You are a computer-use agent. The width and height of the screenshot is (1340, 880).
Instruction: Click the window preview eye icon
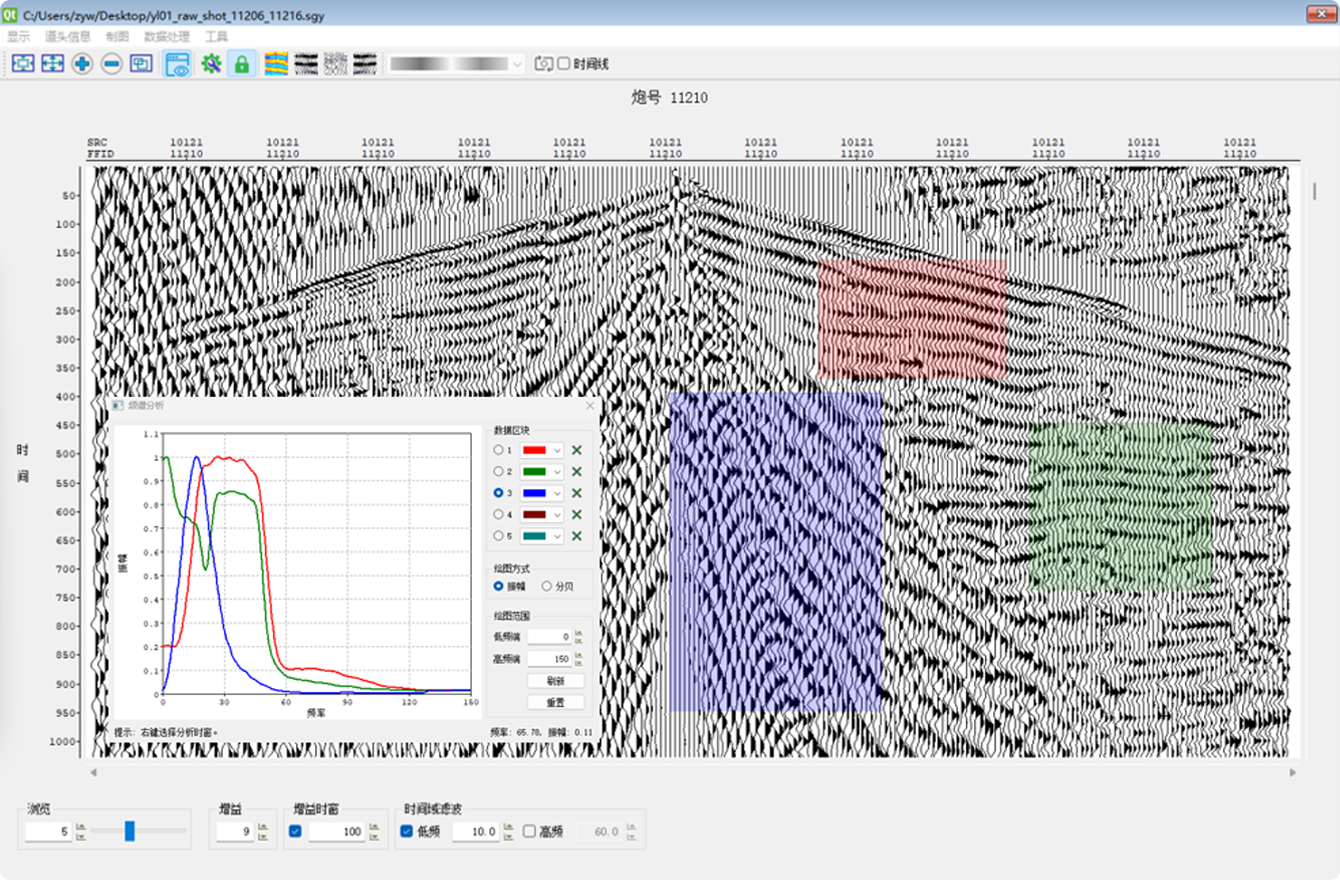177,64
